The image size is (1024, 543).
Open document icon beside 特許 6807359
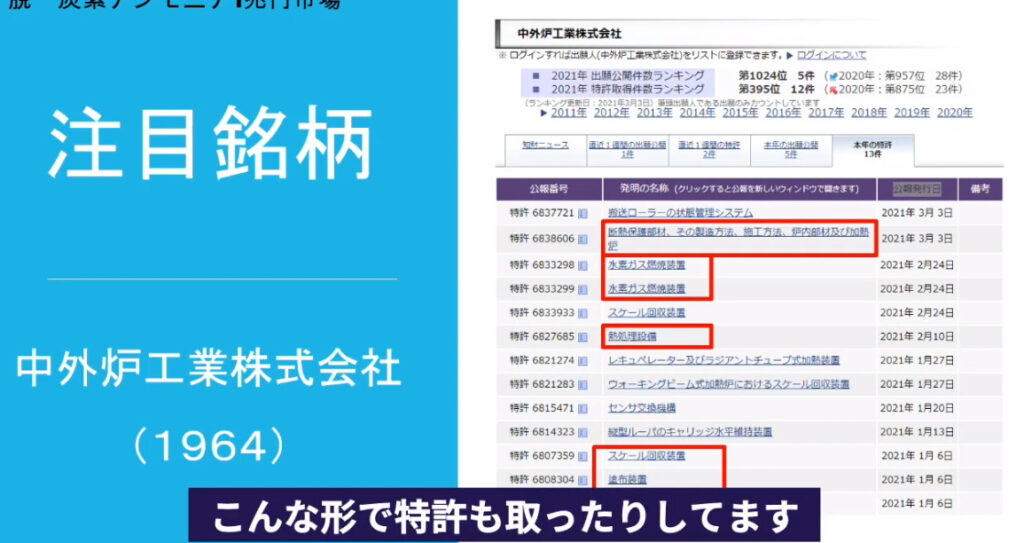point(583,457)
